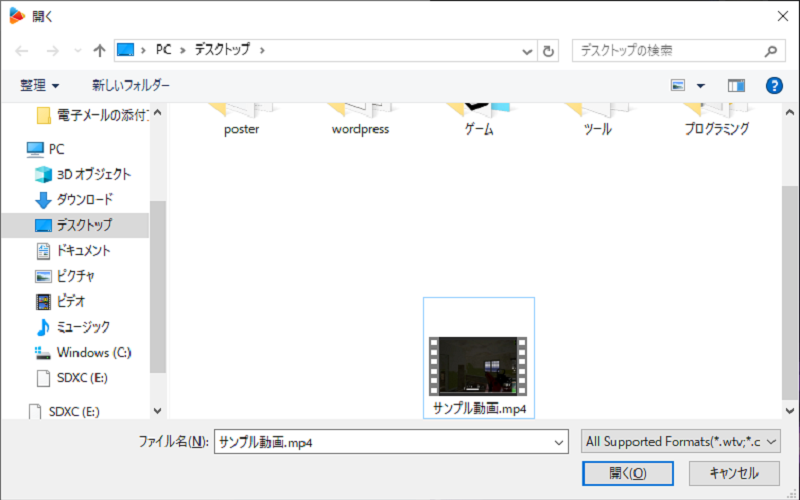The height and width of the screenshot is (500, 800).
Task: Click the Back navigation arrow
Action: click(x=21, y=51)
